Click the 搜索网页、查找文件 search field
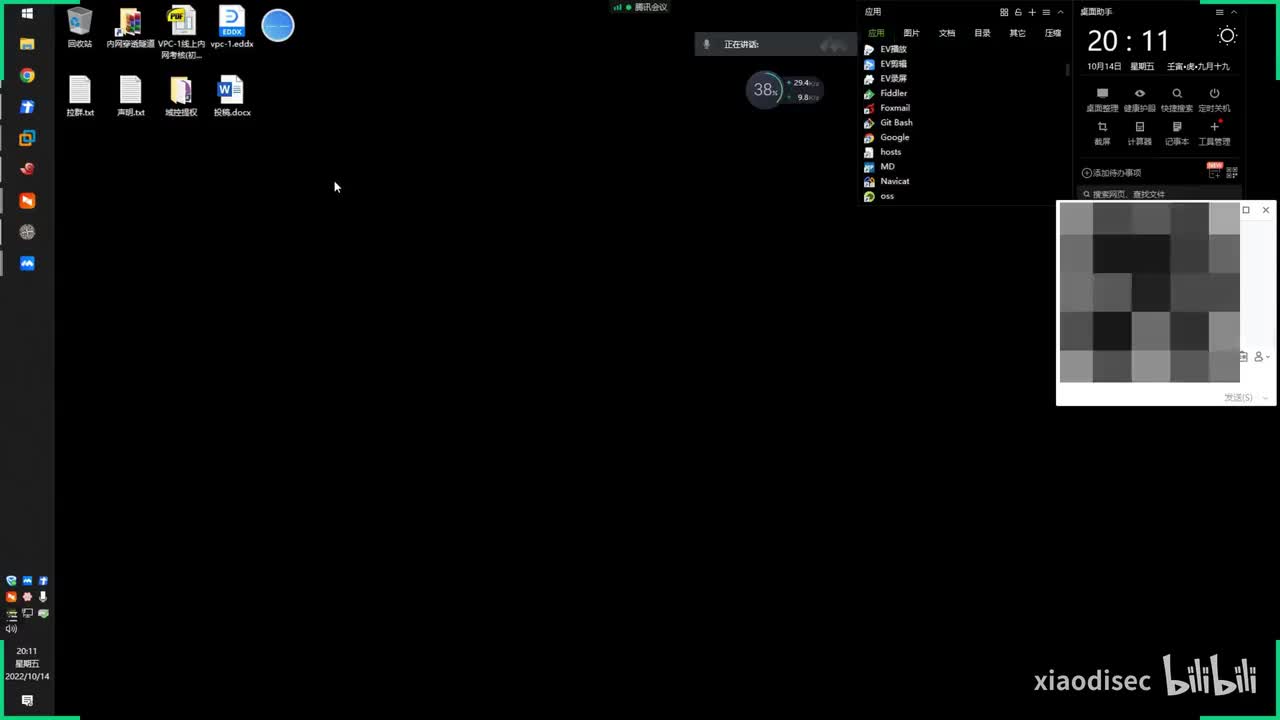This screenshot has height=720, width=1280. point(1160,194)
